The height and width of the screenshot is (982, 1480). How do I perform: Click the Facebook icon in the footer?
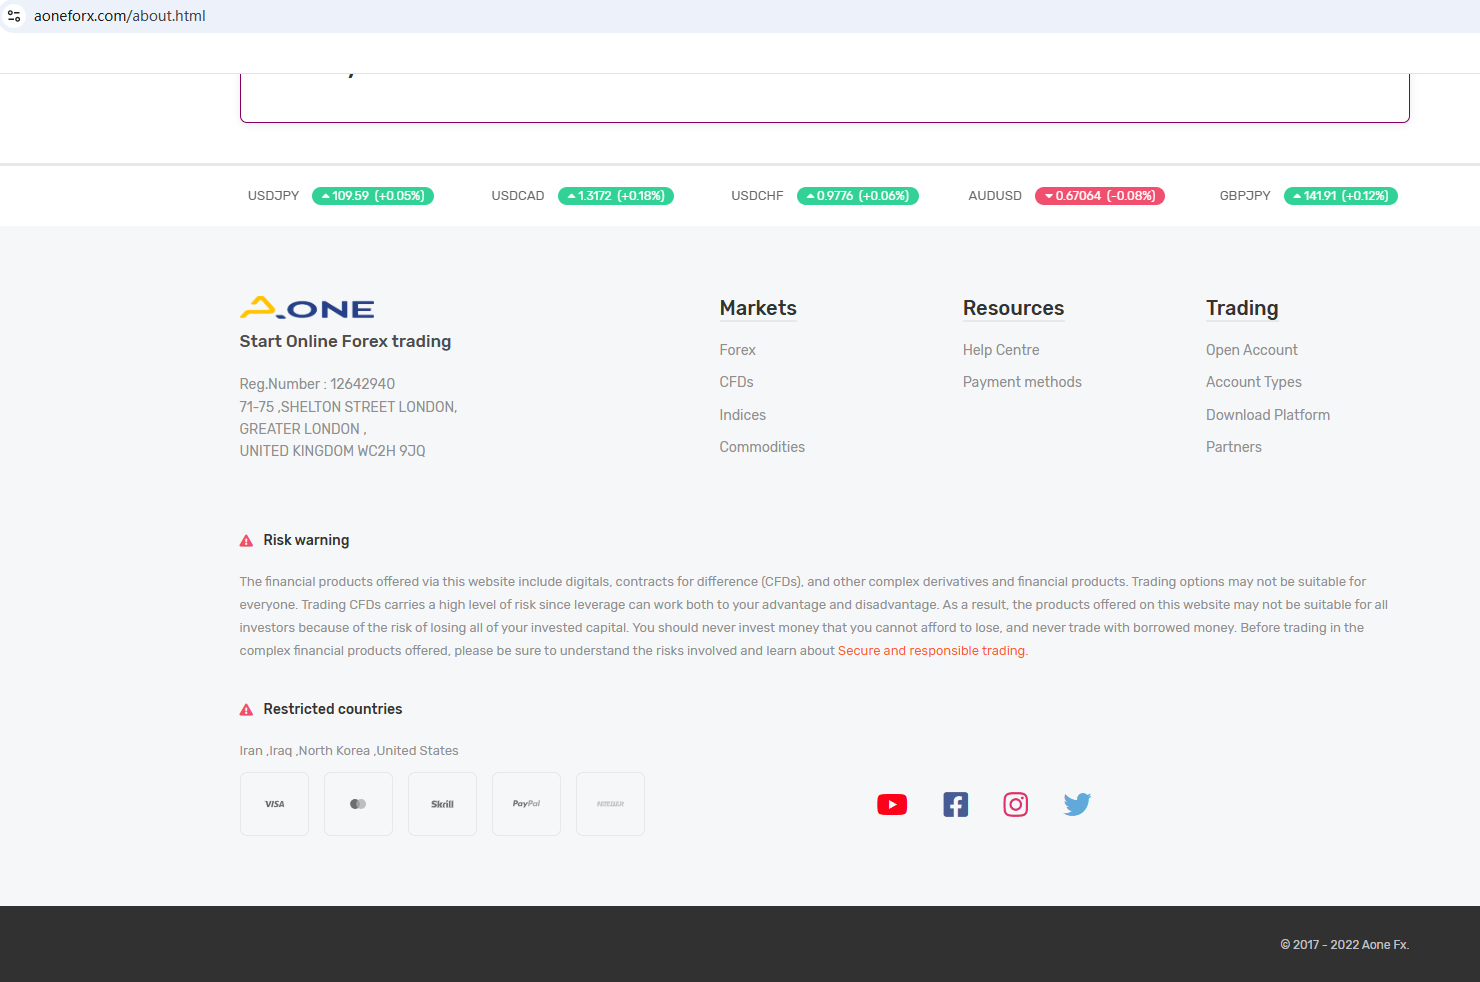[x=955, y=805]
